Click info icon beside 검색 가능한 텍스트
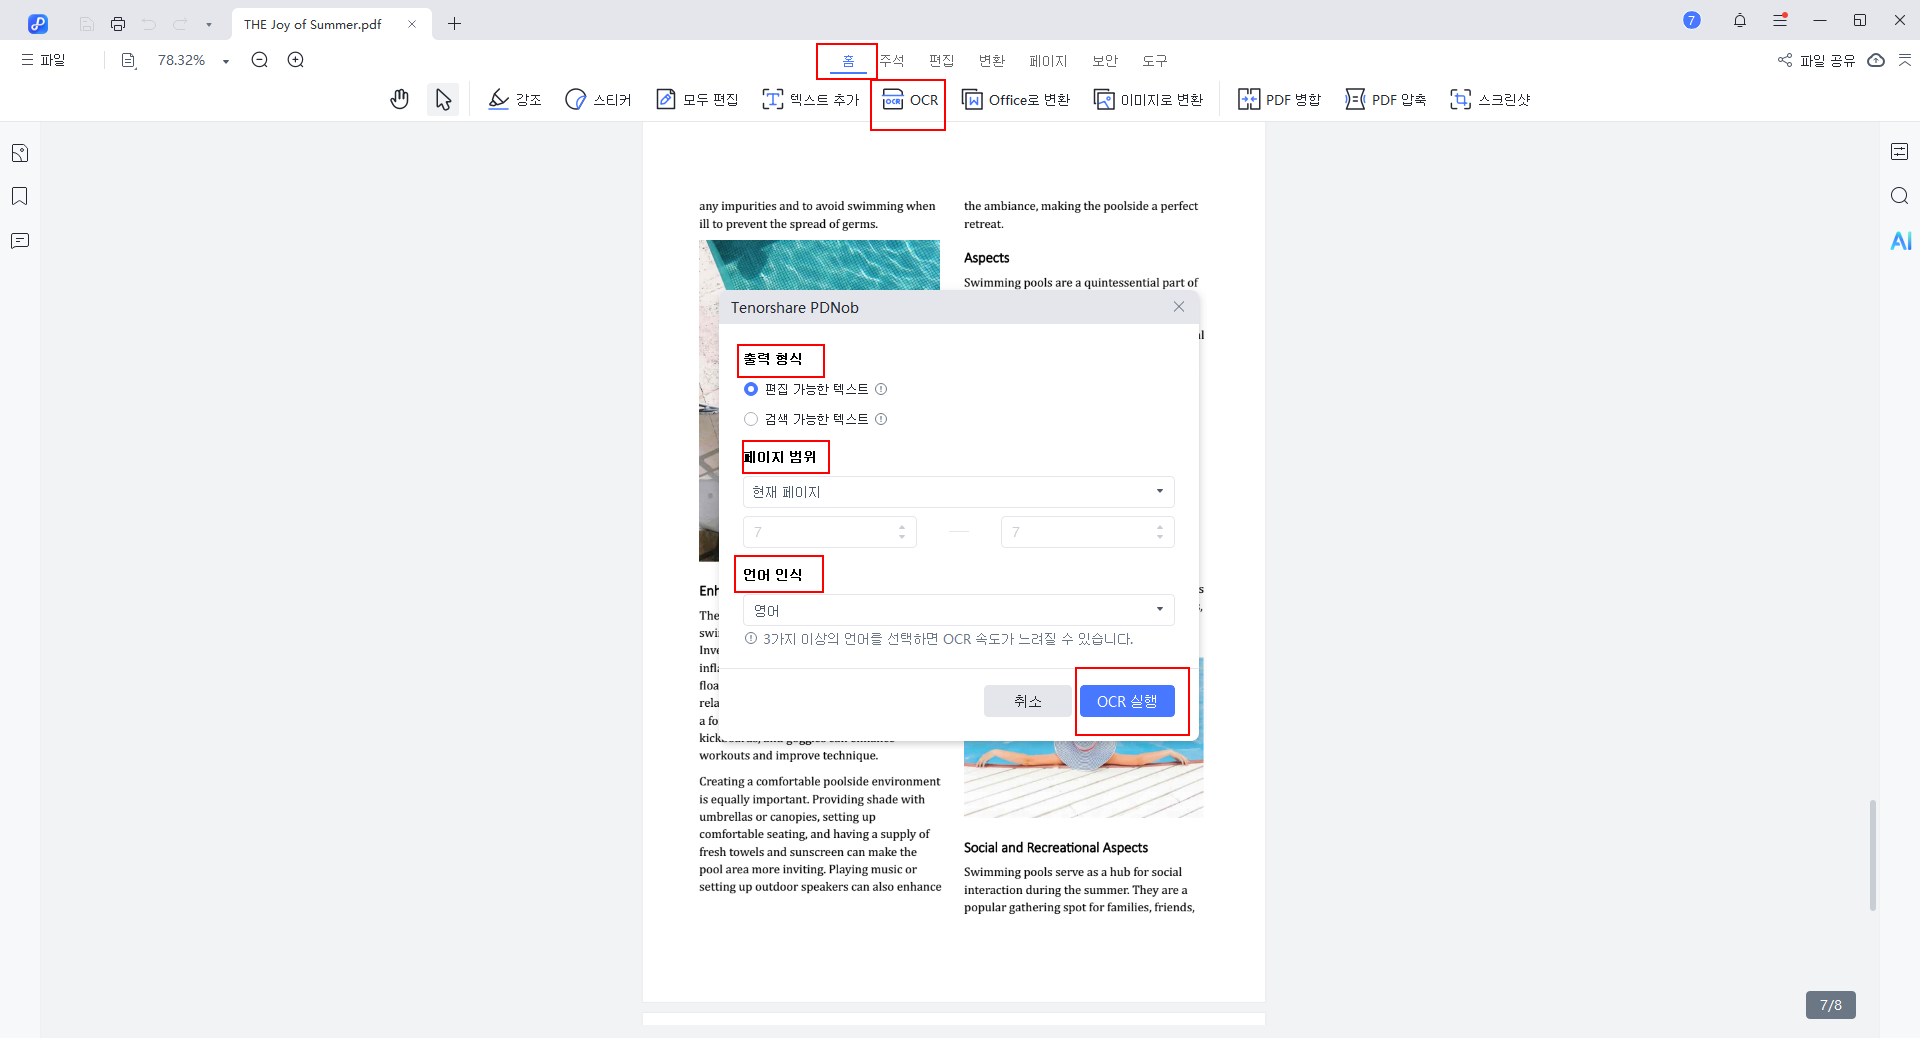The height and width of the screenshot is (1038, 1920). (881, 419)
